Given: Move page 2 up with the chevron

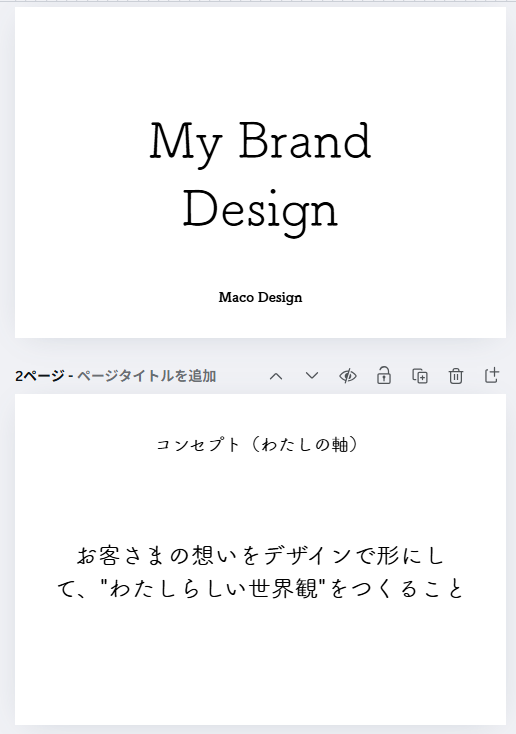Looking at the screenshot, I should click(x=276, y=376).
